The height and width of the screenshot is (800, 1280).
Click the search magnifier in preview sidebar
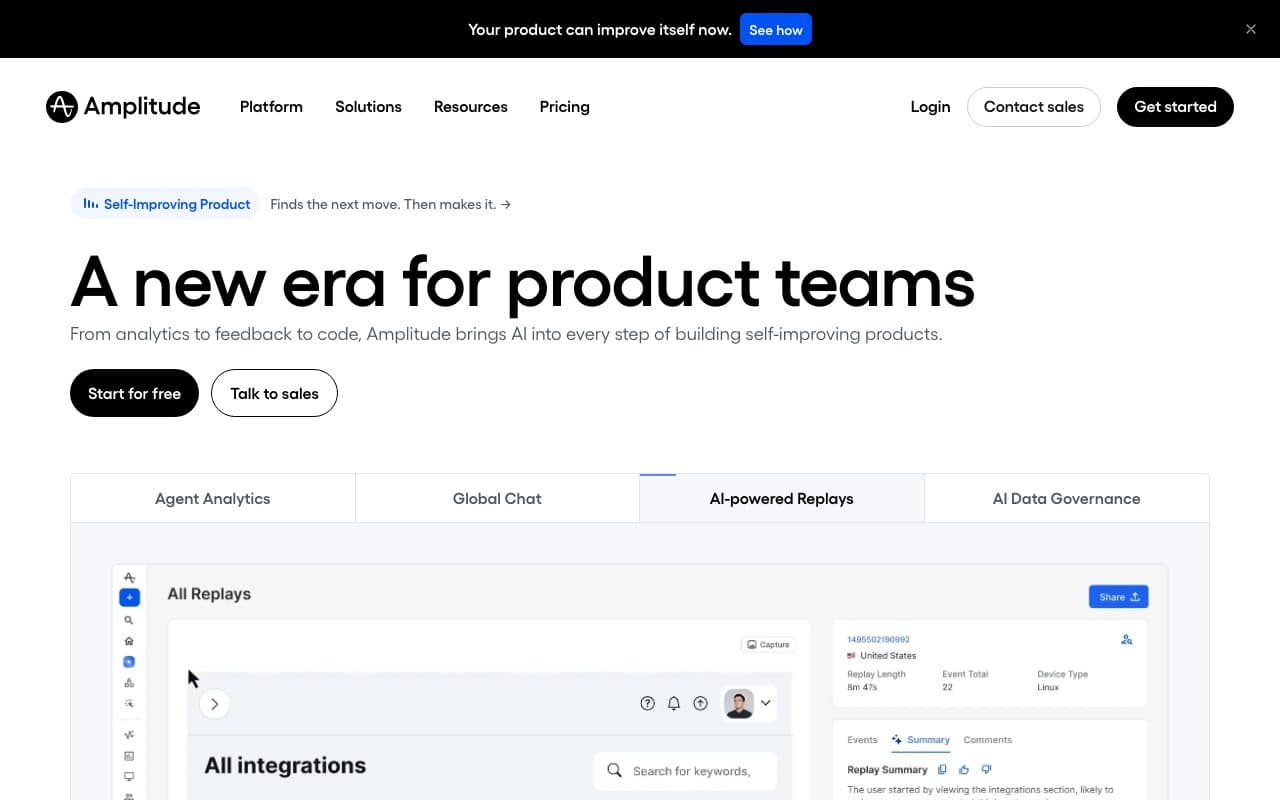(x=129, y=620)
